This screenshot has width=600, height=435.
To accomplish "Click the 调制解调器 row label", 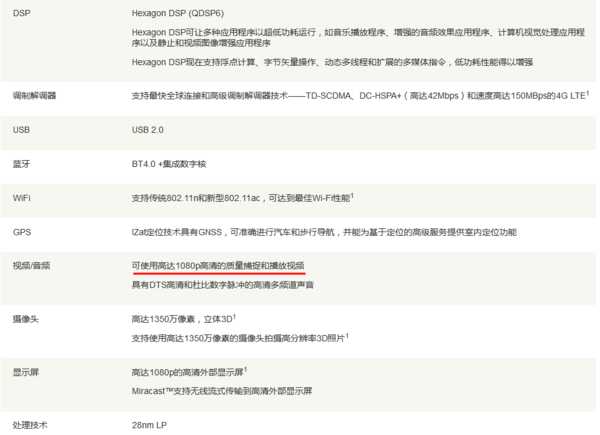I will pos(34,96).
